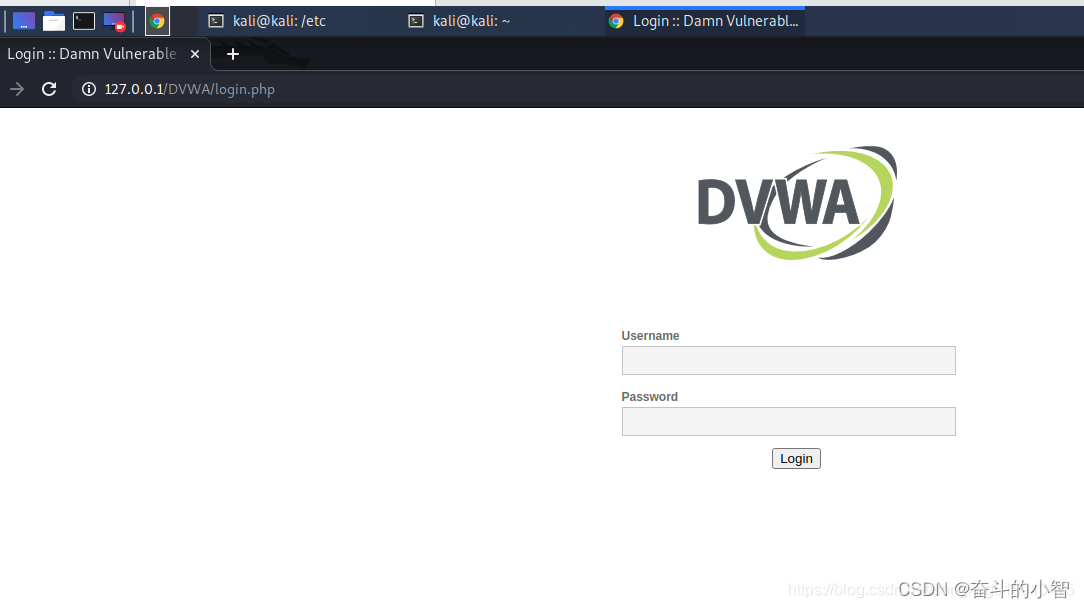Open a new browser tab
The width and height of the screenshot is (1084, 608).
coord(233,54)
